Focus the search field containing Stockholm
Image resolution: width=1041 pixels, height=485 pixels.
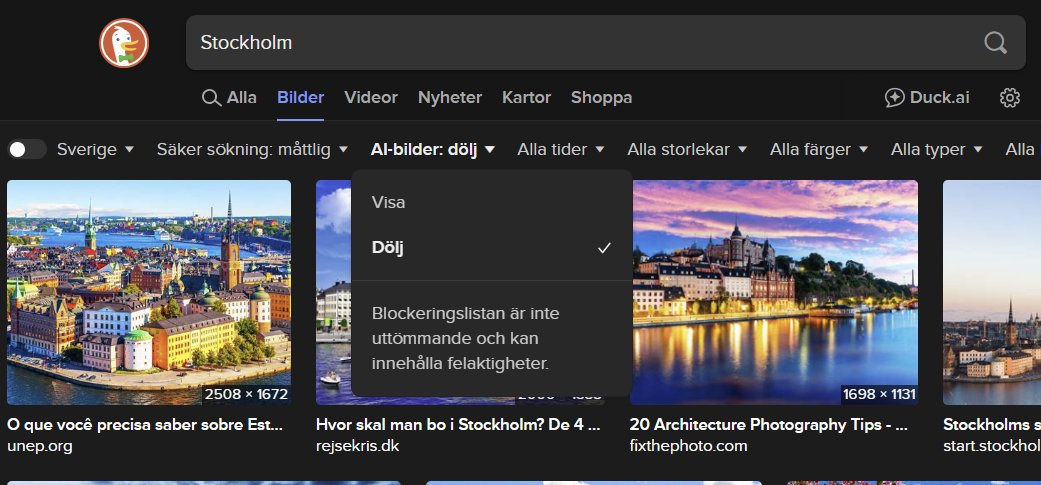click(605, 43)
